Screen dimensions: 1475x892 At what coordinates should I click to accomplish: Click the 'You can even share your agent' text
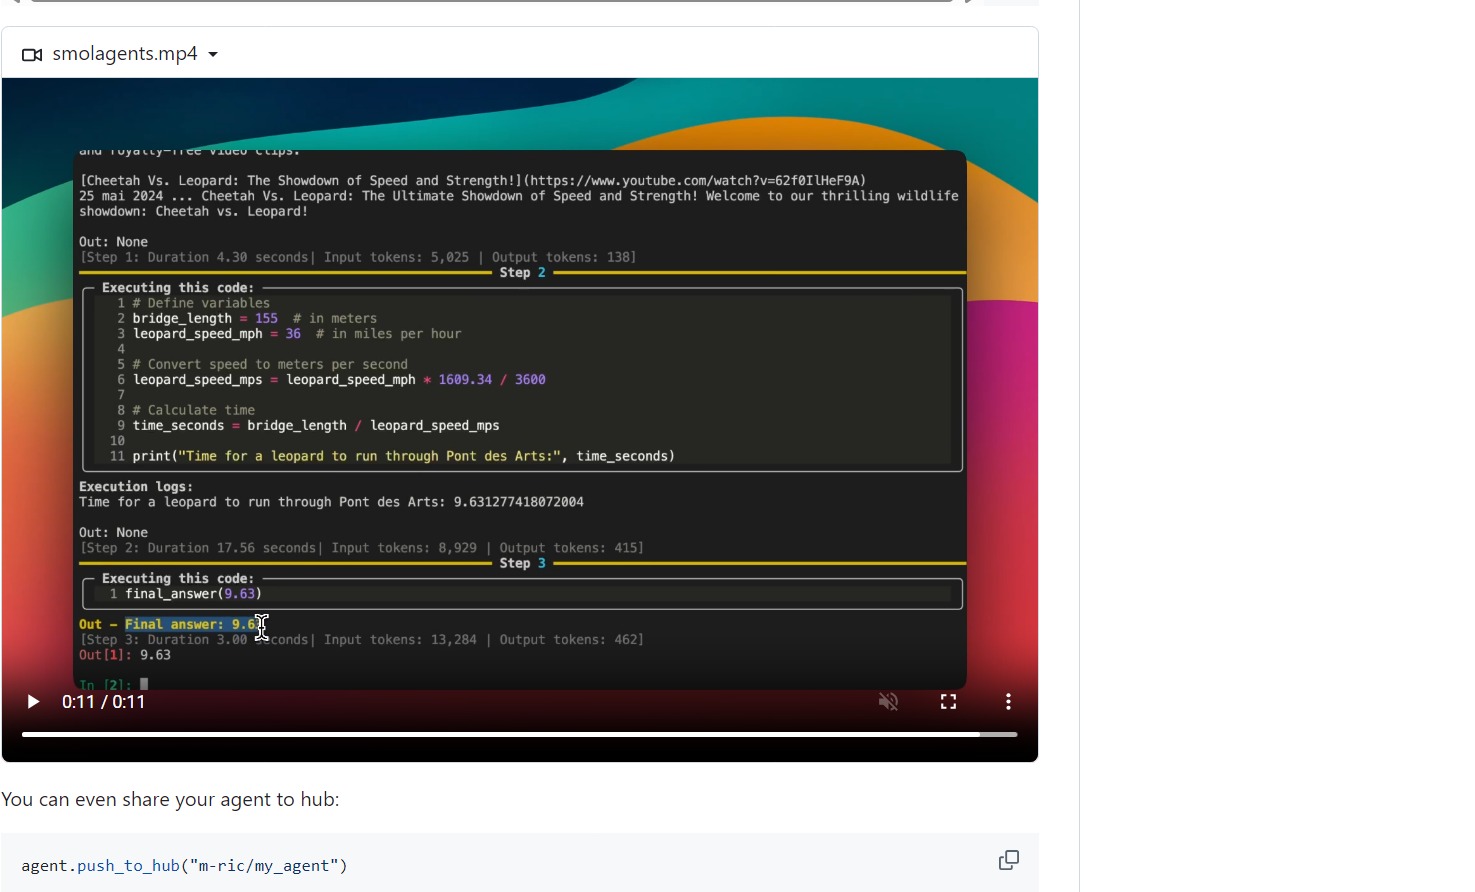point(170,800)
